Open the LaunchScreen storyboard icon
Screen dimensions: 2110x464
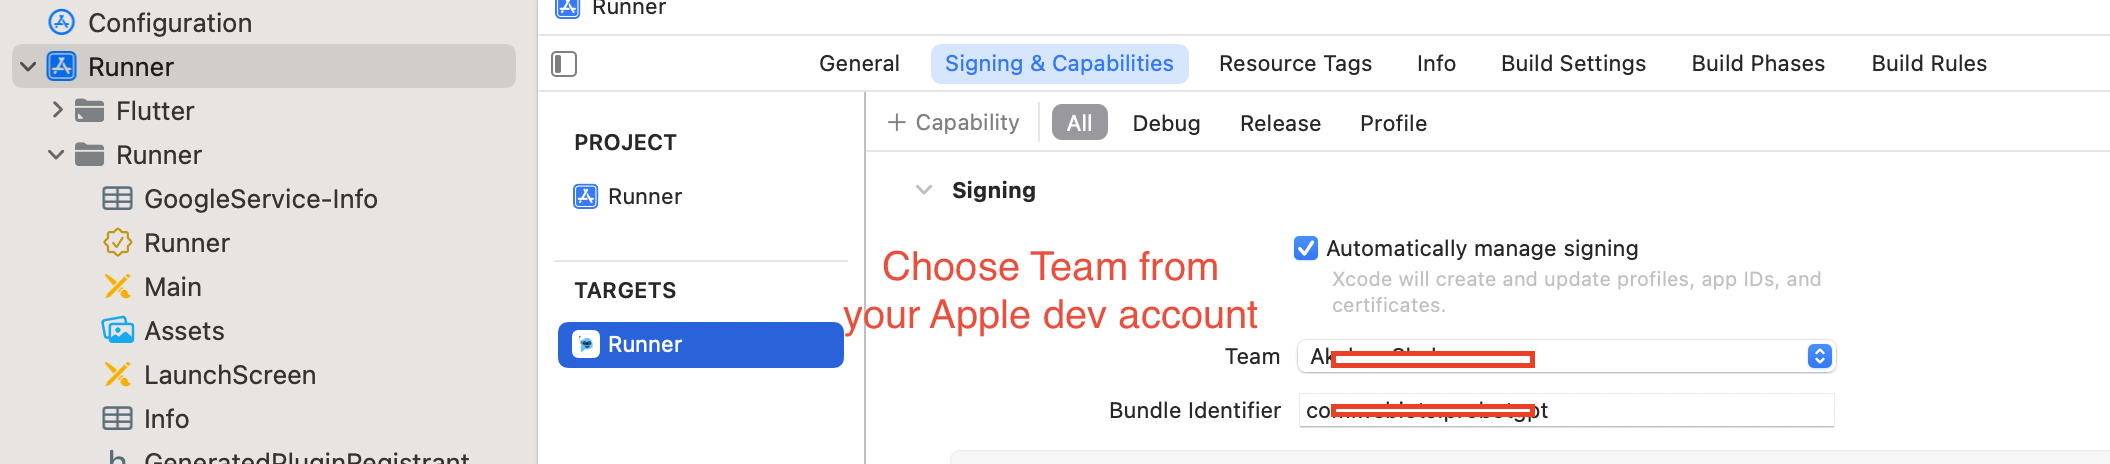[117, 375]
